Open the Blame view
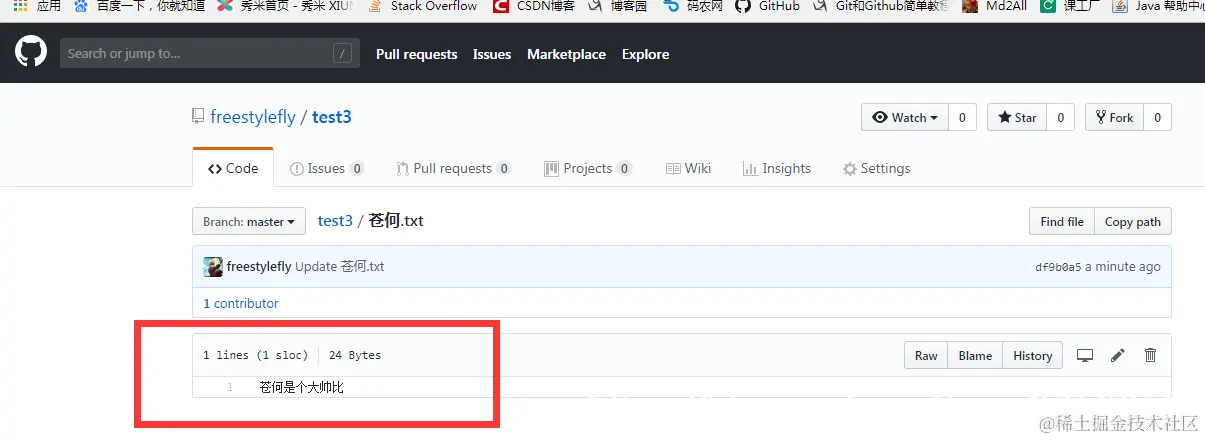 click(975, 355)
